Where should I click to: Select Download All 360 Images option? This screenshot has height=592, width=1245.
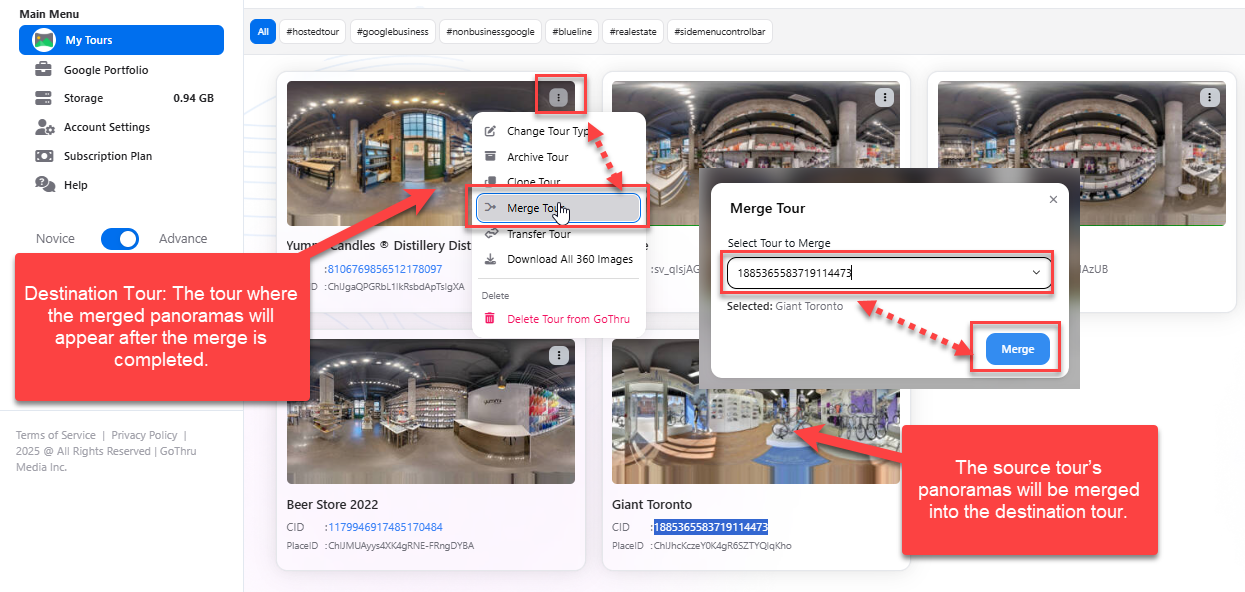[569, 259]
